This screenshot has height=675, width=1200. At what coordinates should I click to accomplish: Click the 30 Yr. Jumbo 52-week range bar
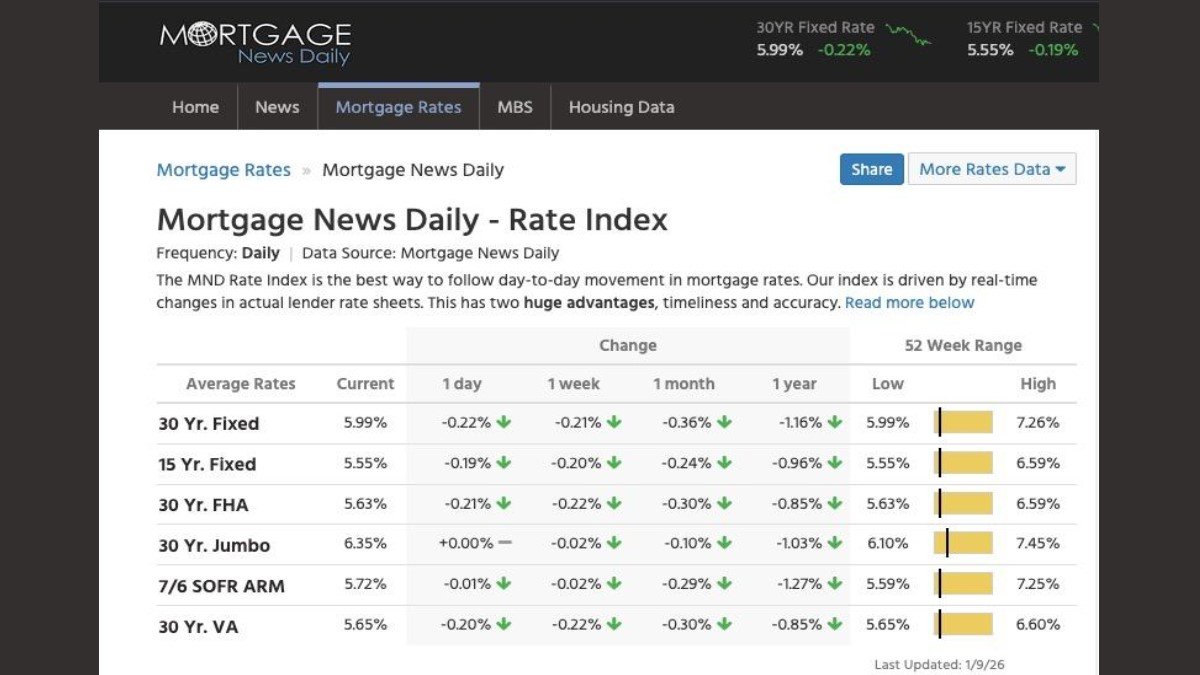963,544
